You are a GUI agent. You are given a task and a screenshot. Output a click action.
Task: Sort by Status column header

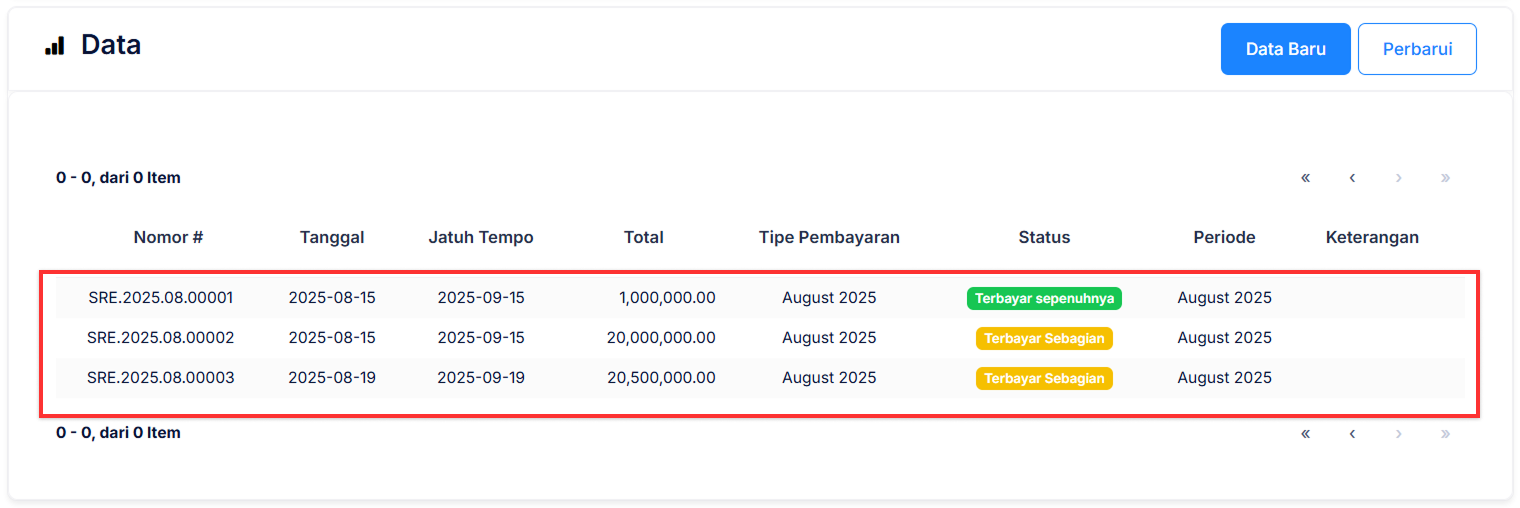tap(1044, 237)
